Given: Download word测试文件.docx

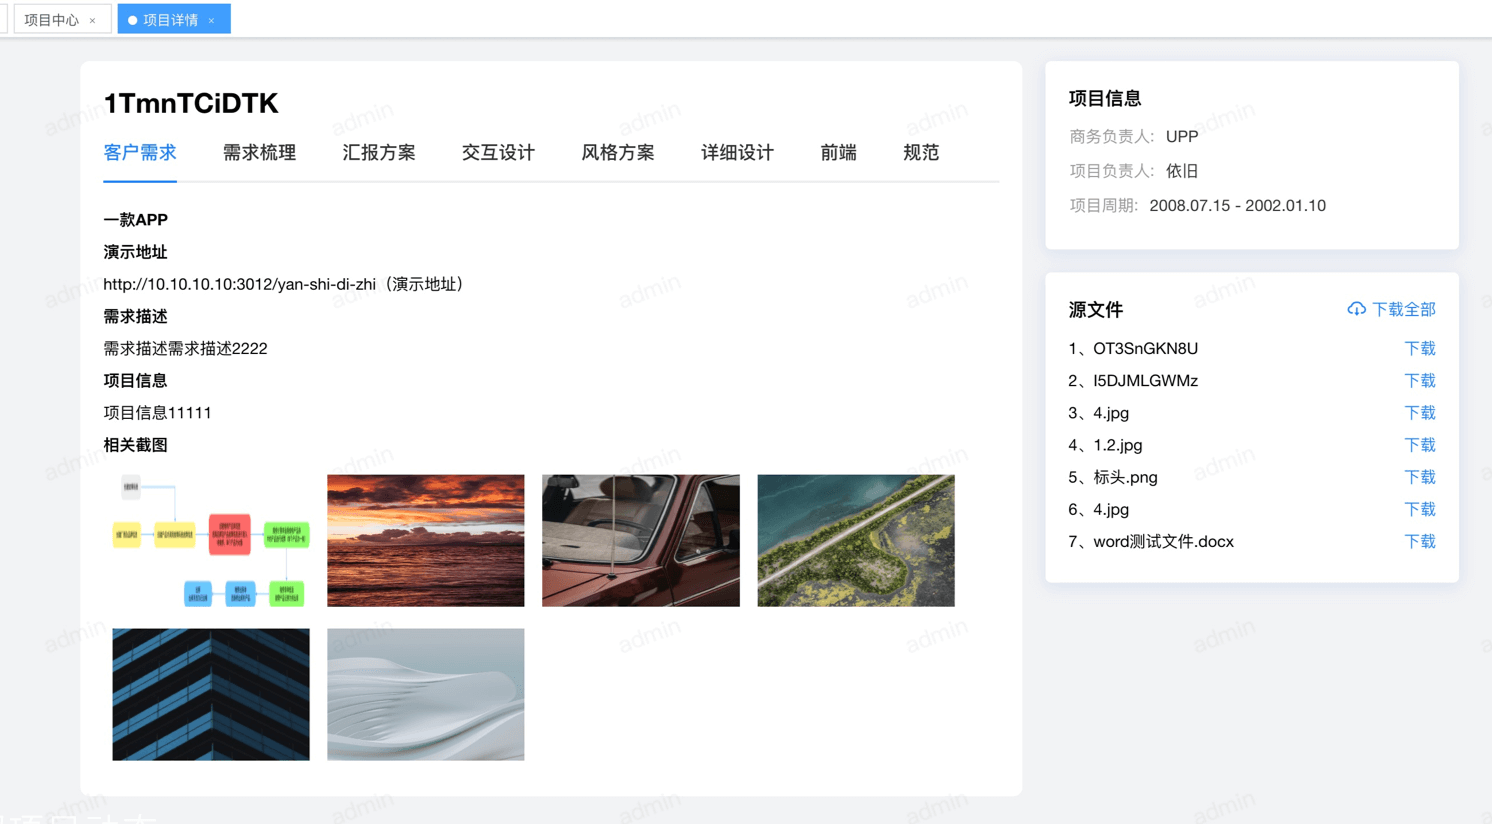Looking at the screenshot, I should click(x=1420, y=541).
